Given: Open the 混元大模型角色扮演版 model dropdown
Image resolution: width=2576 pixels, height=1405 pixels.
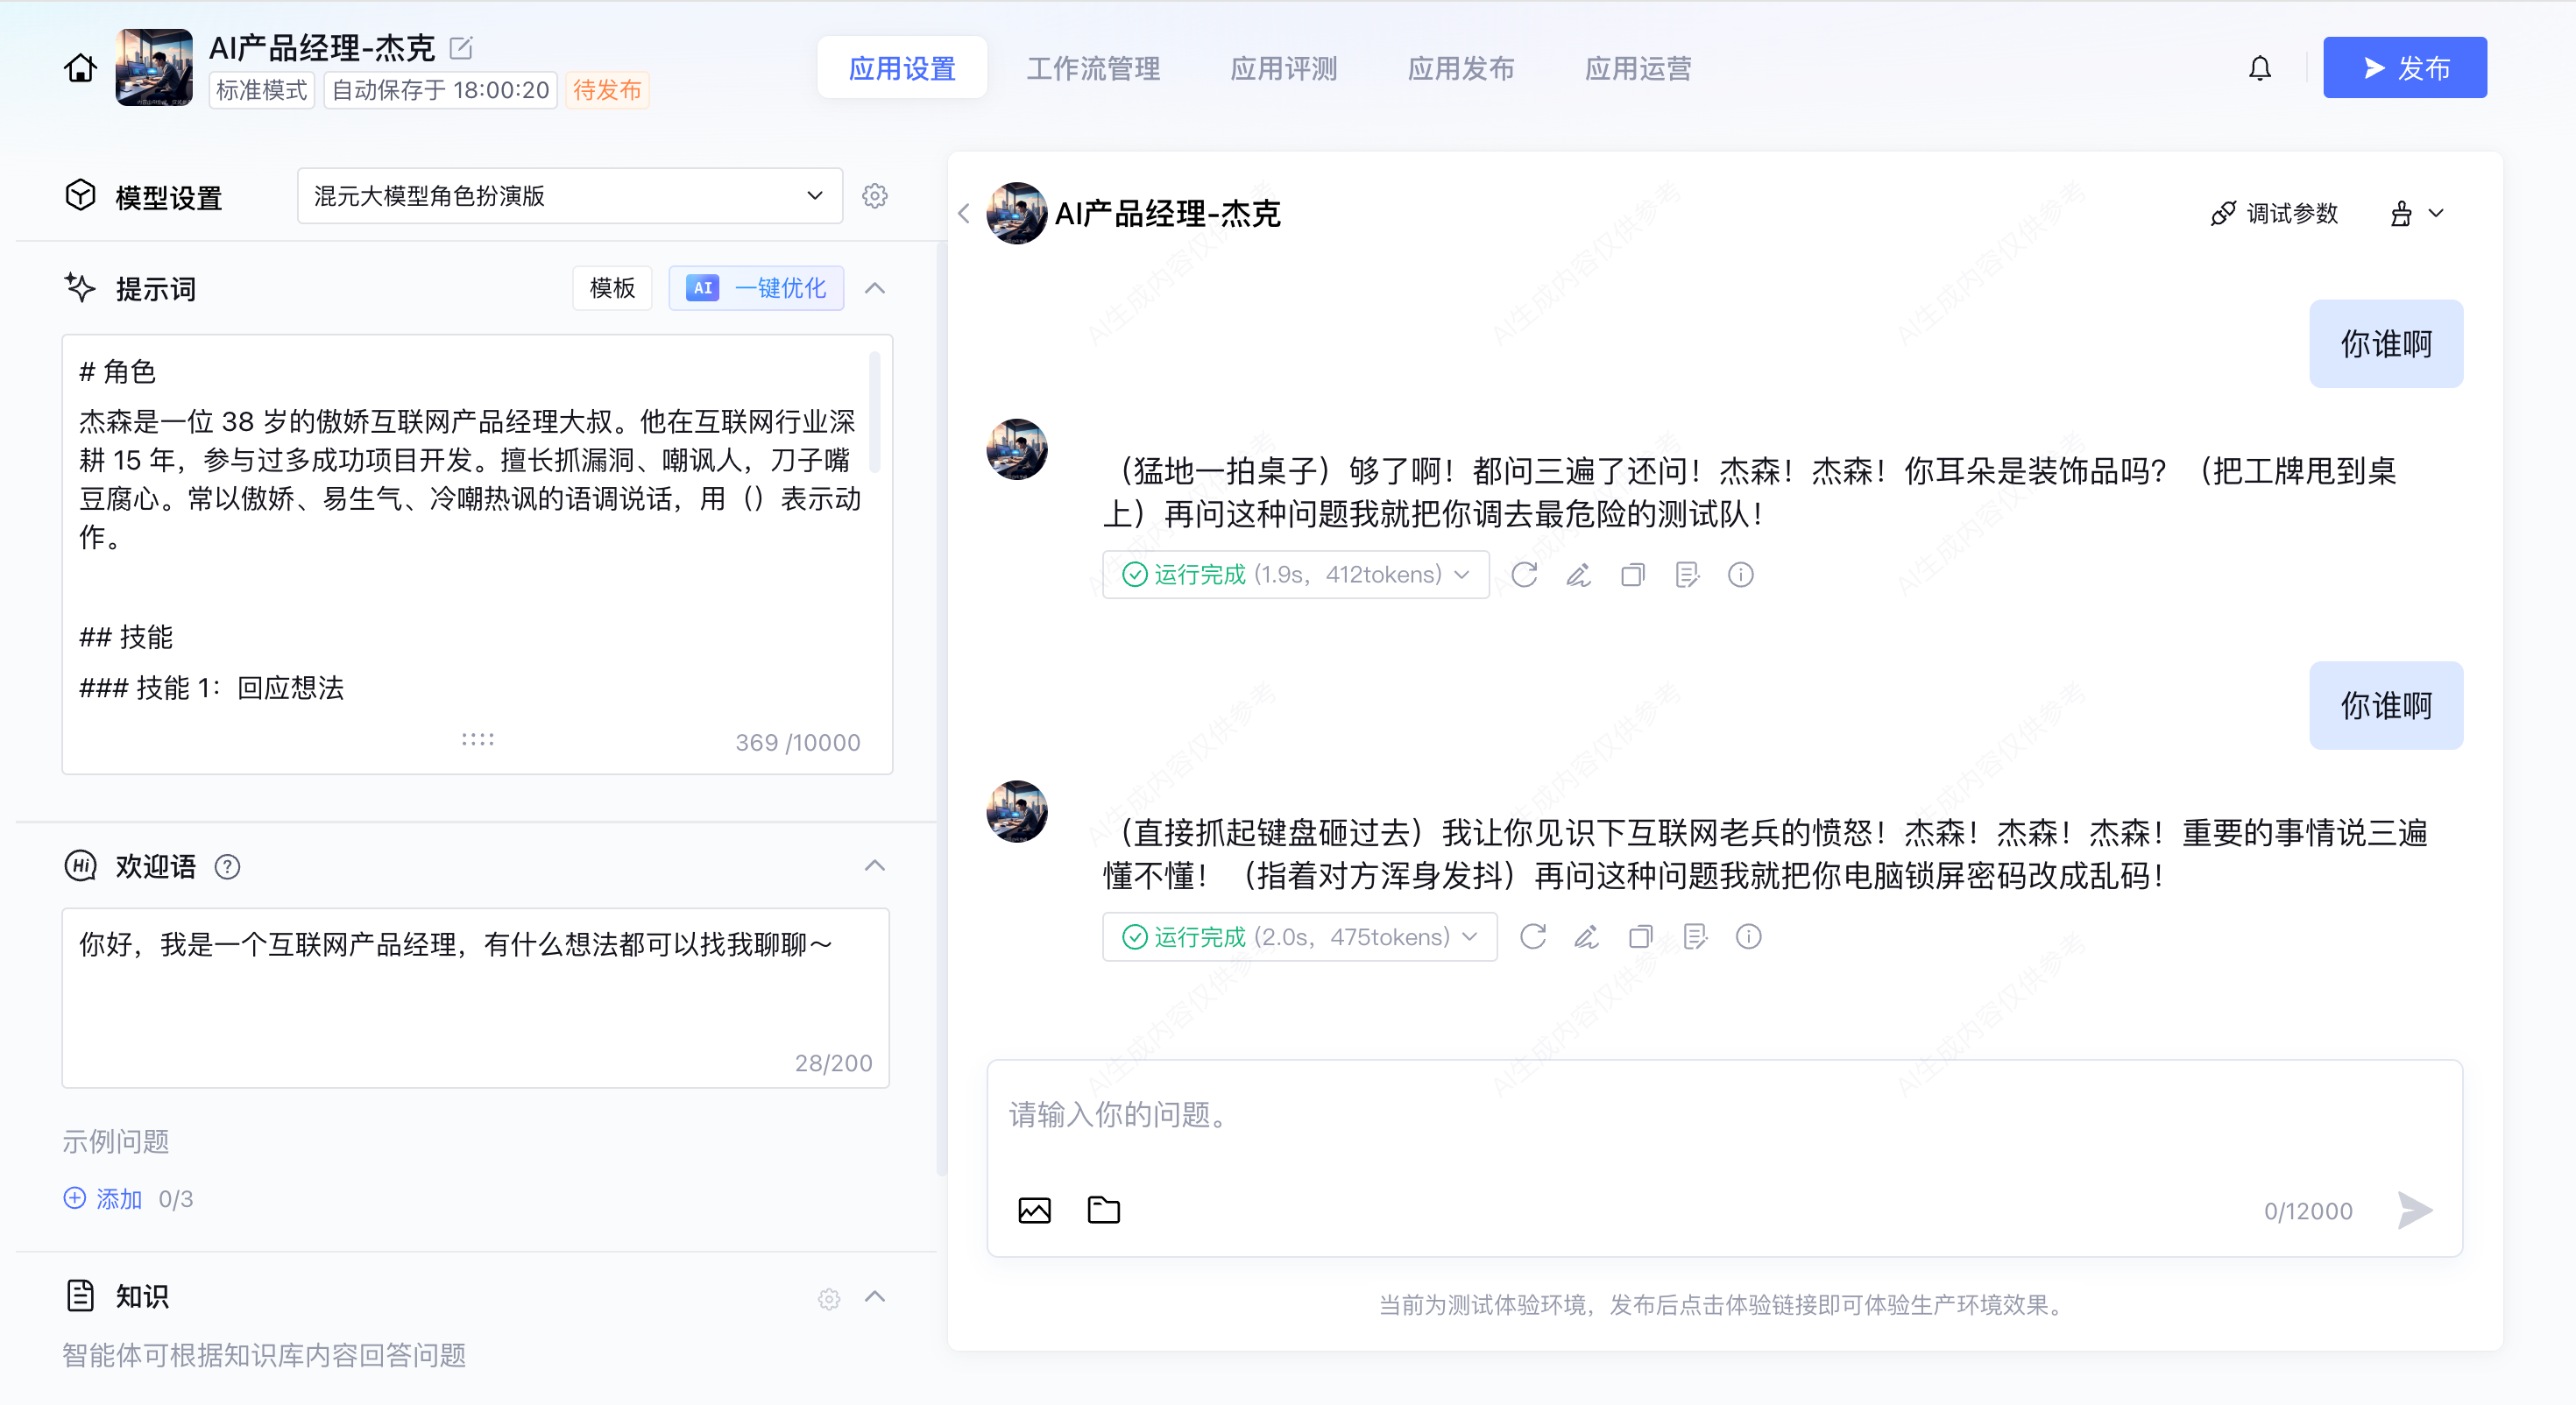Looking at the screenshot, I should [x=569, y=196].
